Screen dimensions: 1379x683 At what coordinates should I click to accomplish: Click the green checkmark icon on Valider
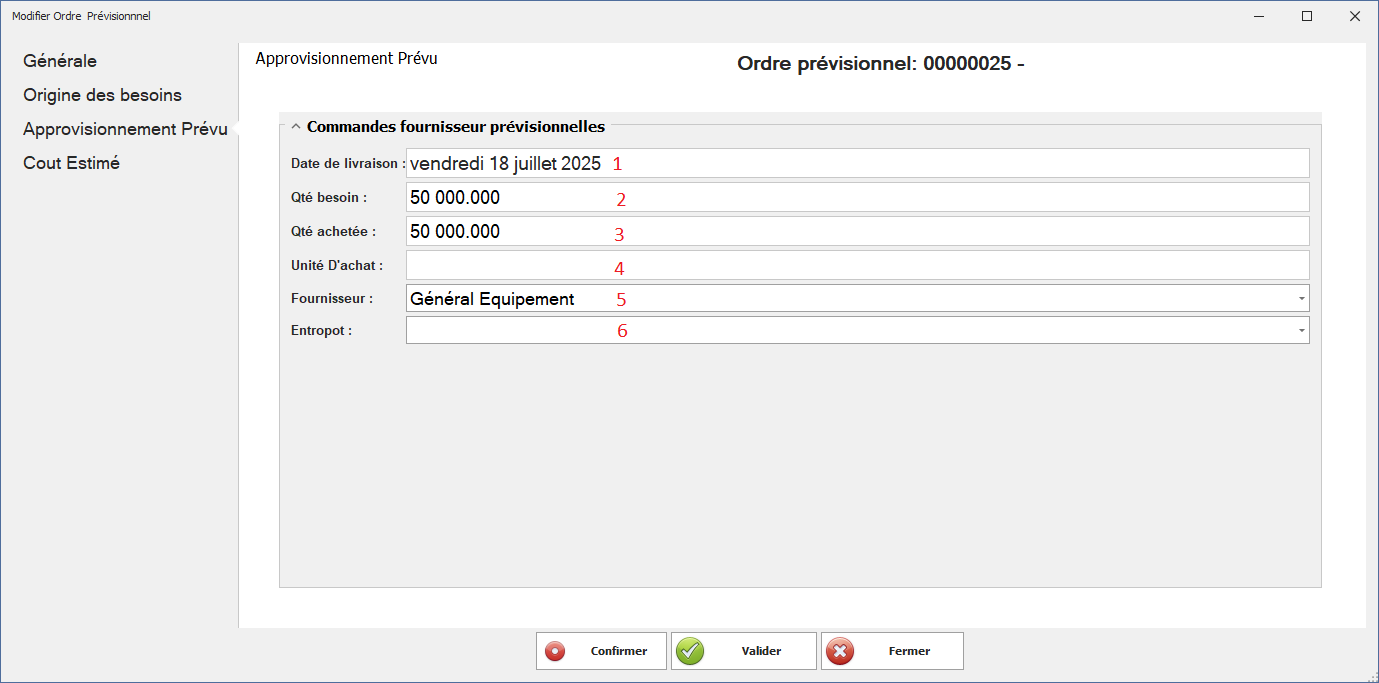[690, 651]
